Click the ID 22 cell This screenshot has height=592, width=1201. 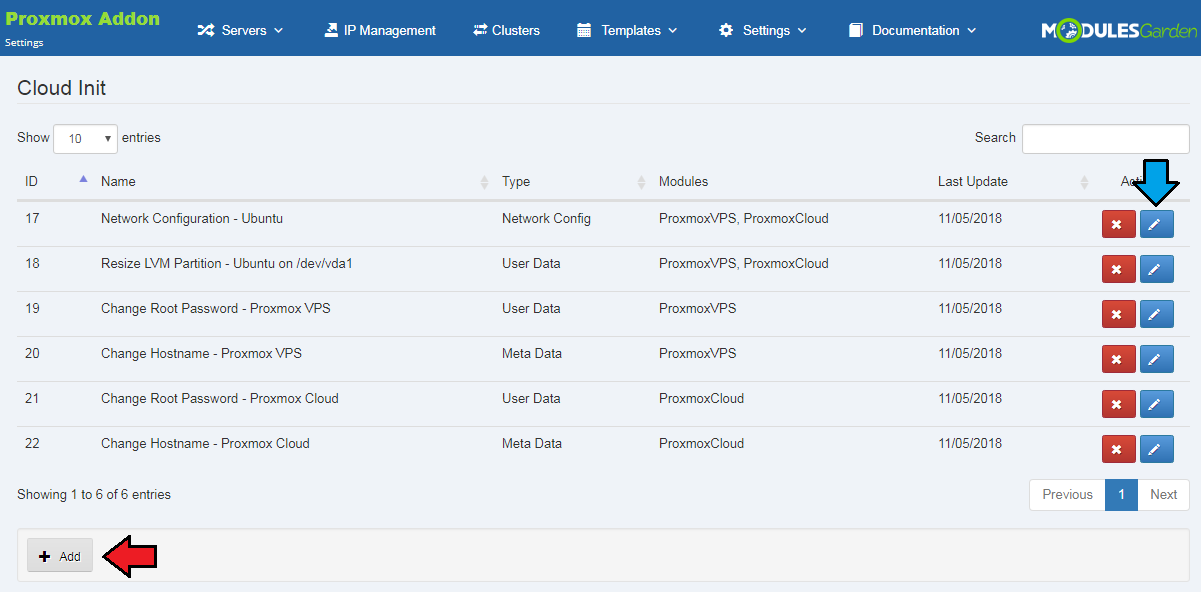click(32, 443)
